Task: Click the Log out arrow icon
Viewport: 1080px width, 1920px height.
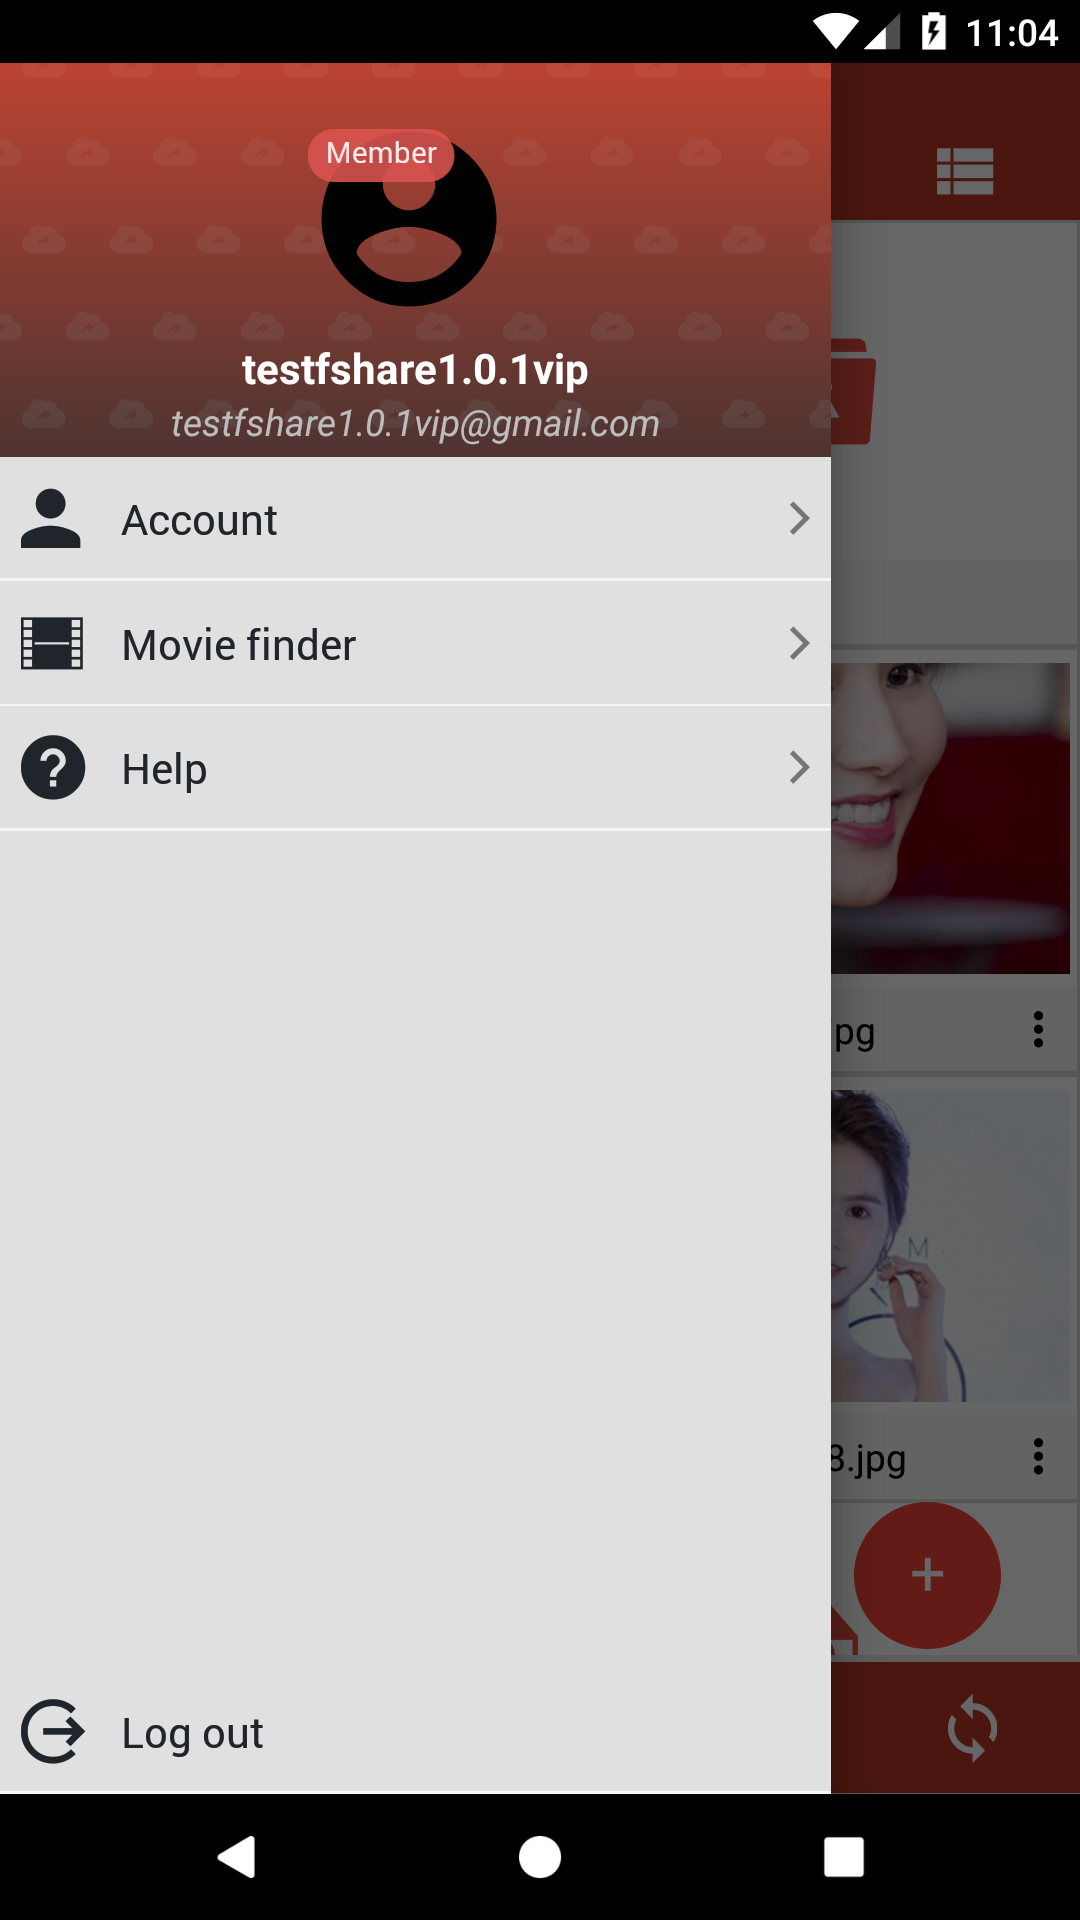Action: (53, 1732)
